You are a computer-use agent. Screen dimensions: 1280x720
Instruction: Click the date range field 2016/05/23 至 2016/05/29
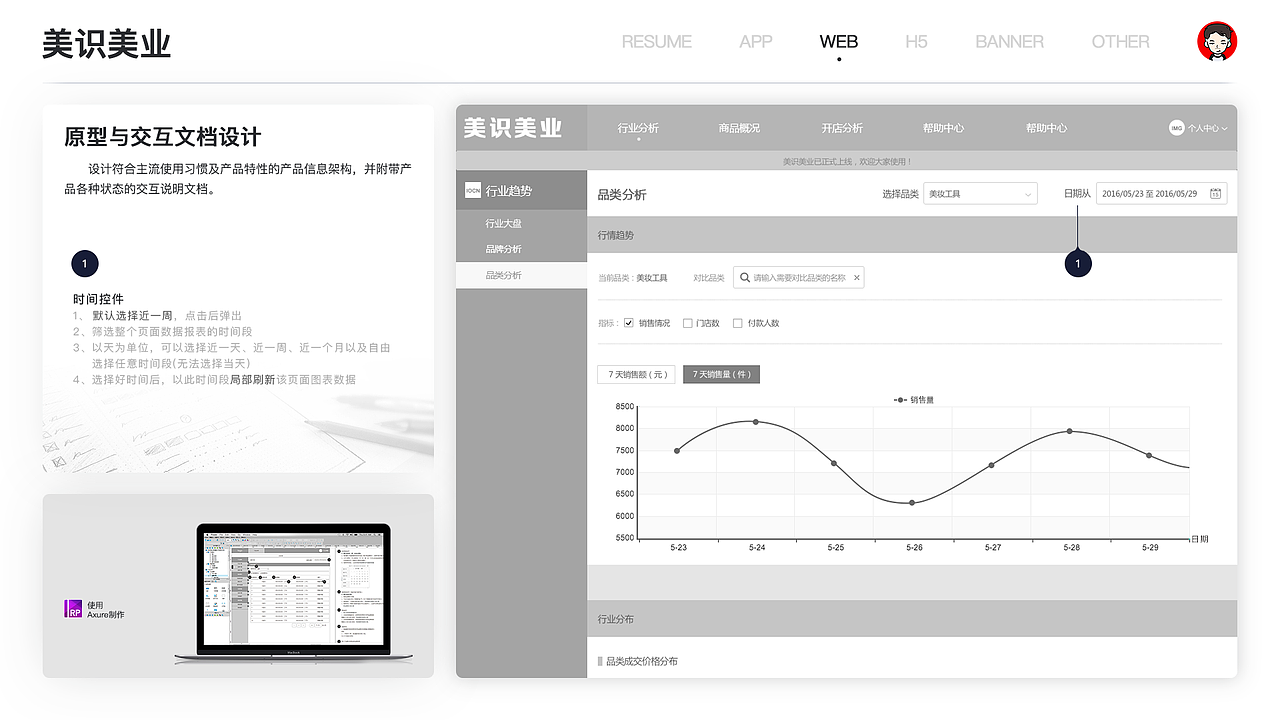[x=1161, y=194]
